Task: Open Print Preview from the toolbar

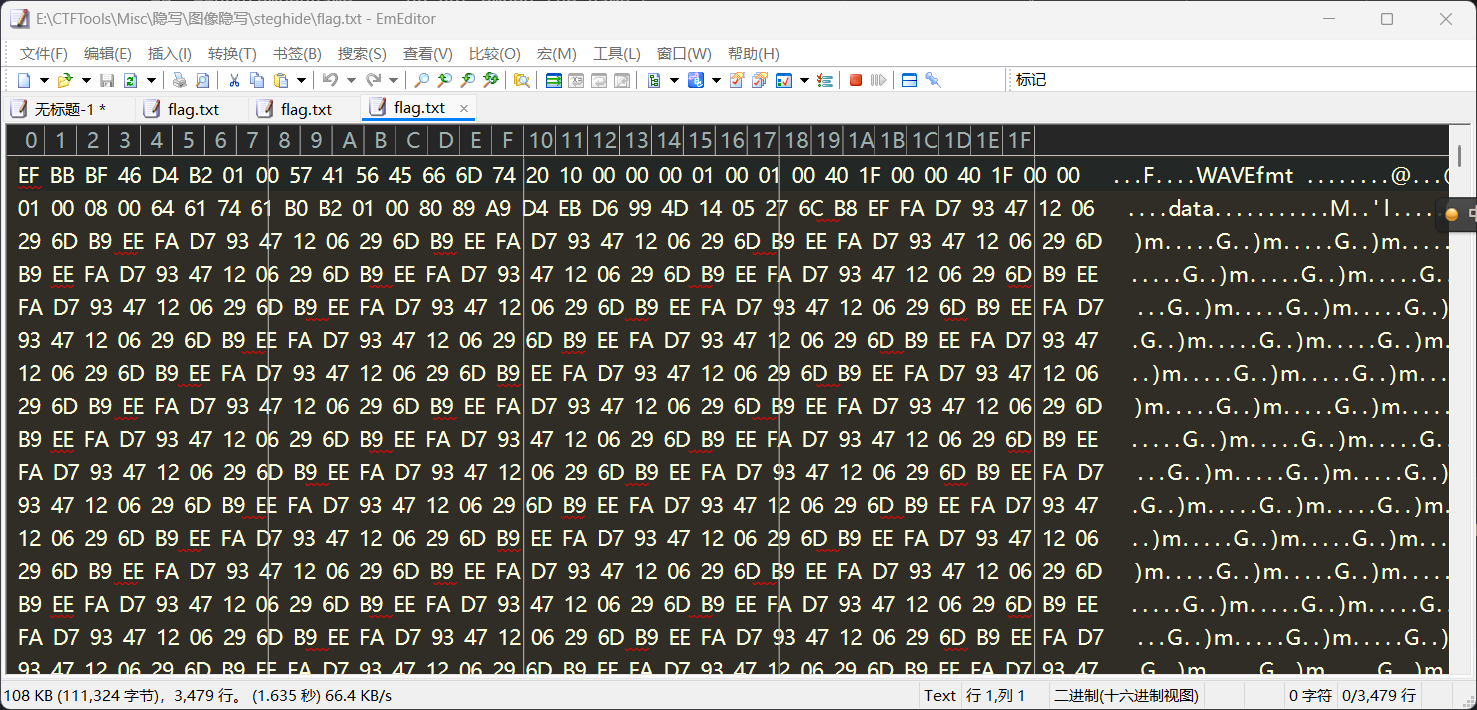Action: click(x=202, y=80)
